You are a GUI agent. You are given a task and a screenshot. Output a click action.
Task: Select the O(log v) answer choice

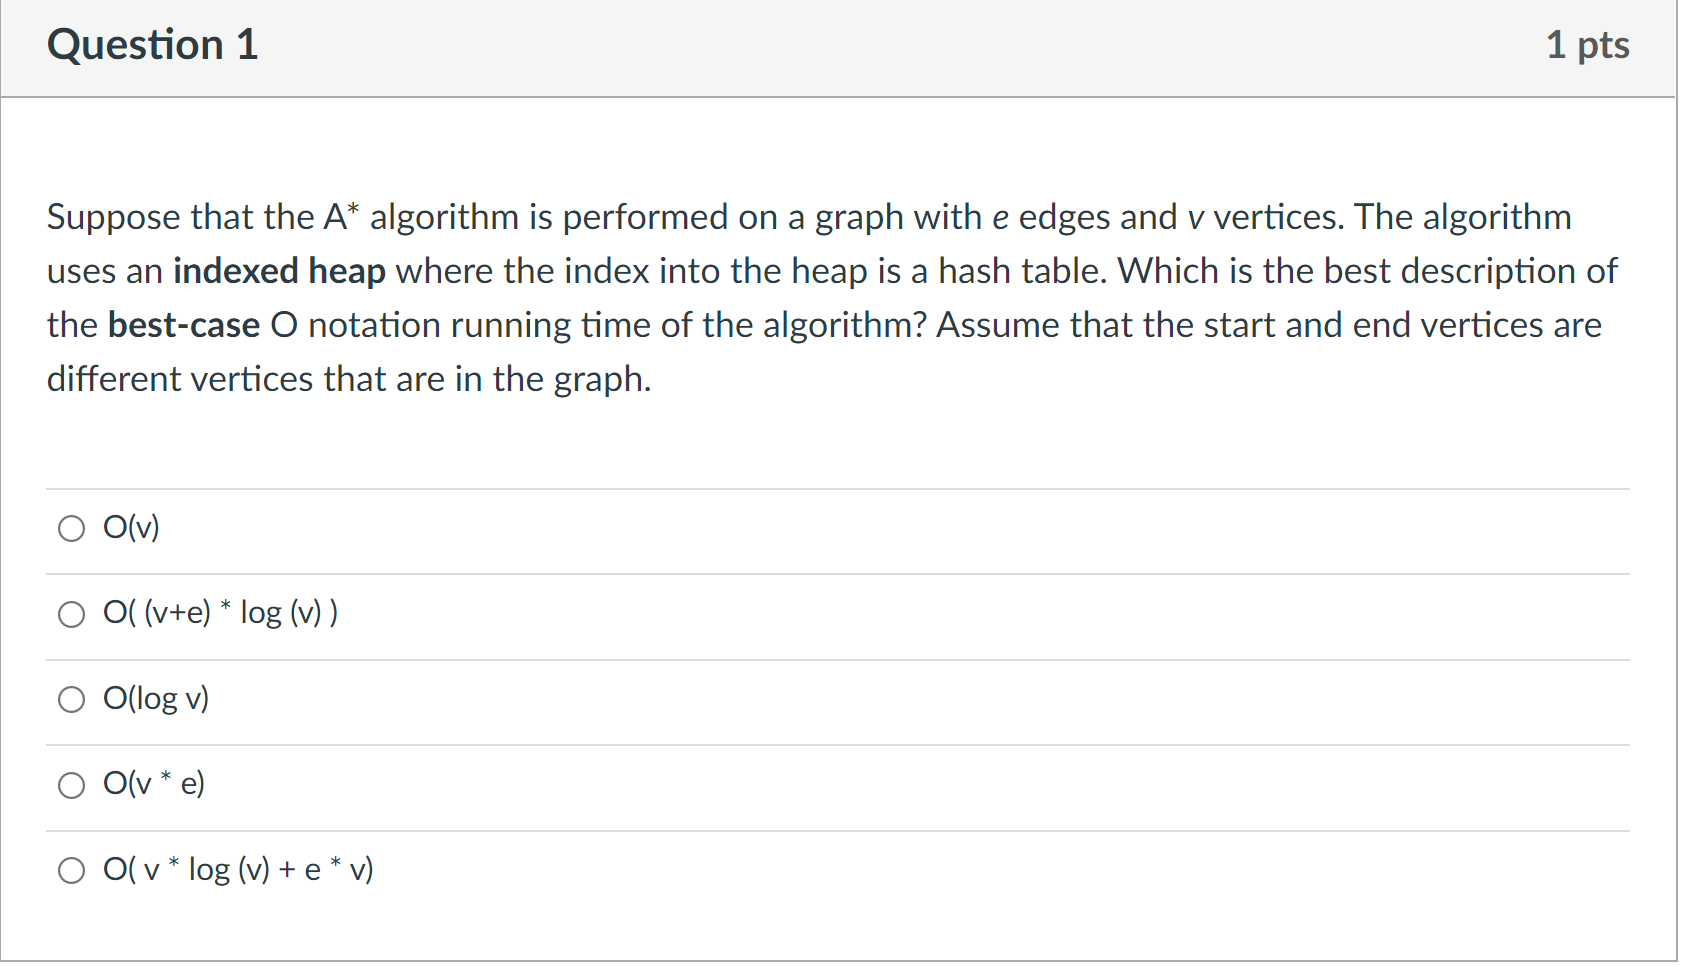(71, 699)
